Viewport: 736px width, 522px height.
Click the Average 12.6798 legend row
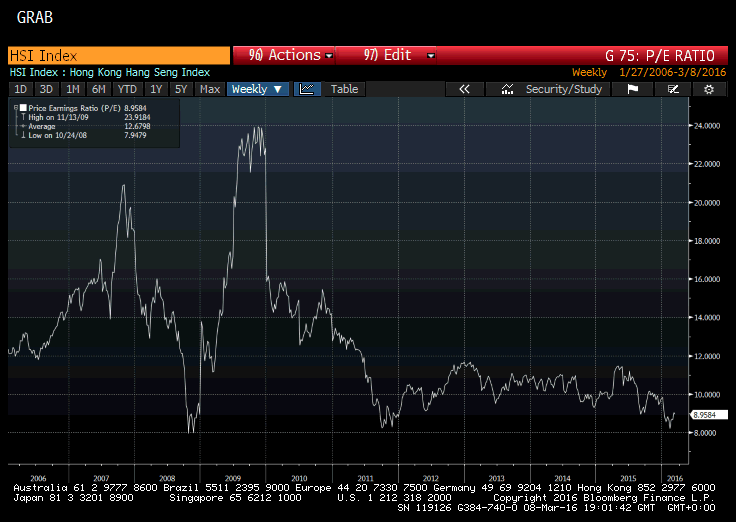[86, 126]
